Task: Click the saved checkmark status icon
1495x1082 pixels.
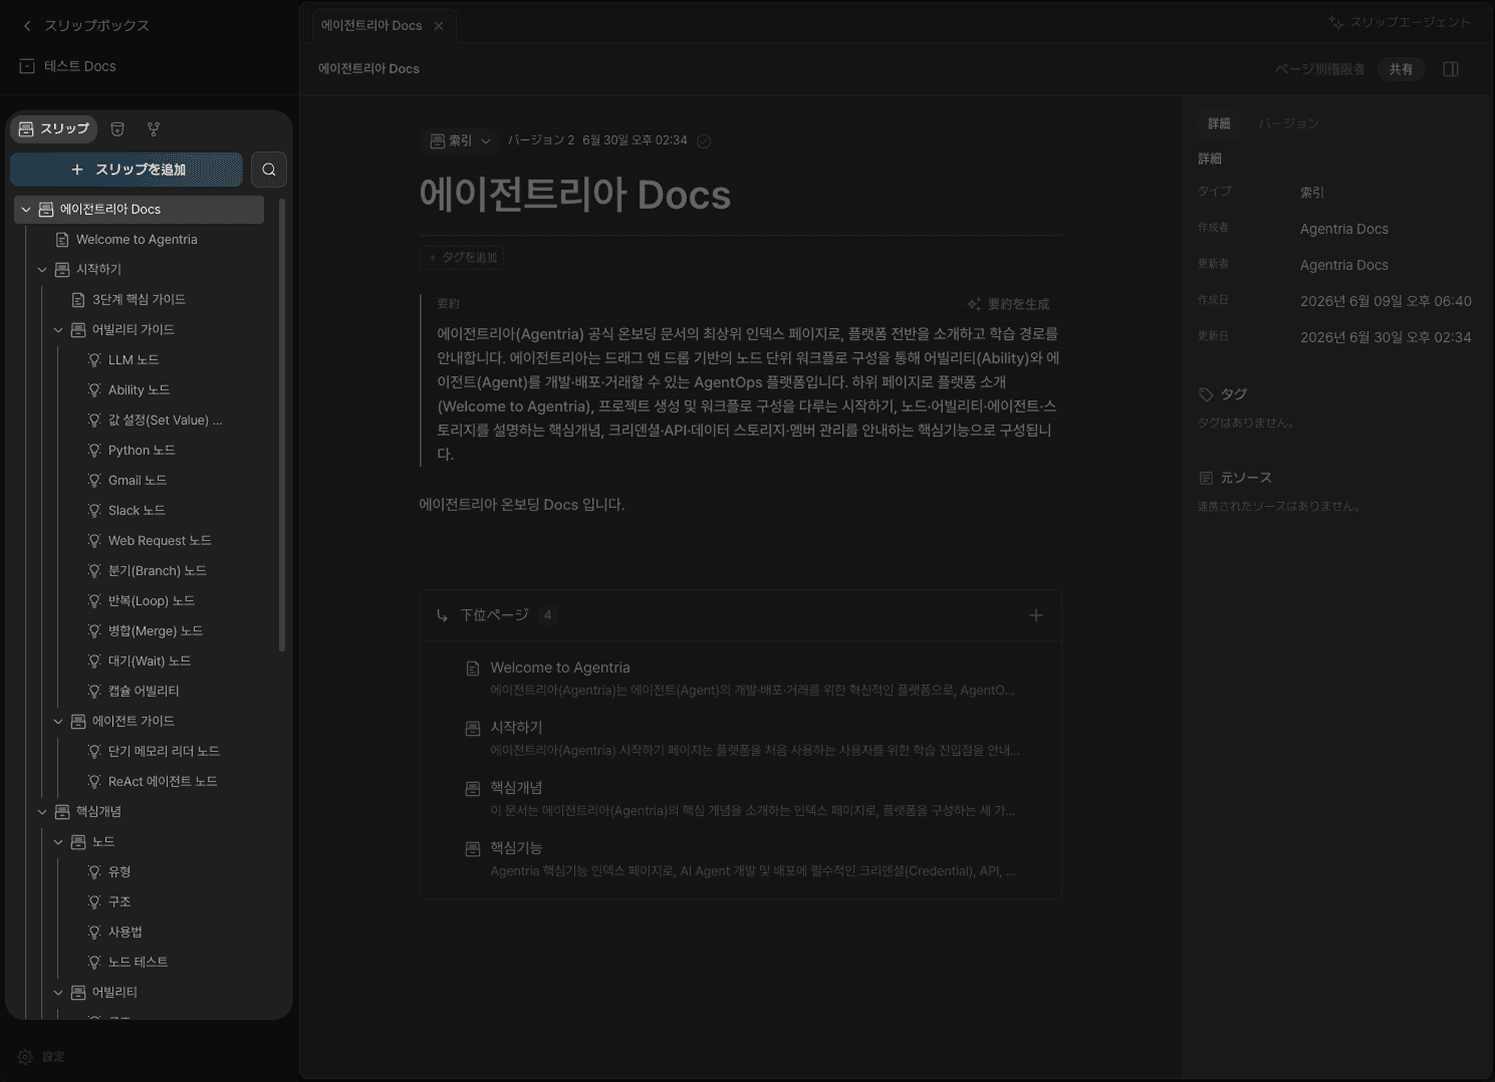Action: pos(704,141)
